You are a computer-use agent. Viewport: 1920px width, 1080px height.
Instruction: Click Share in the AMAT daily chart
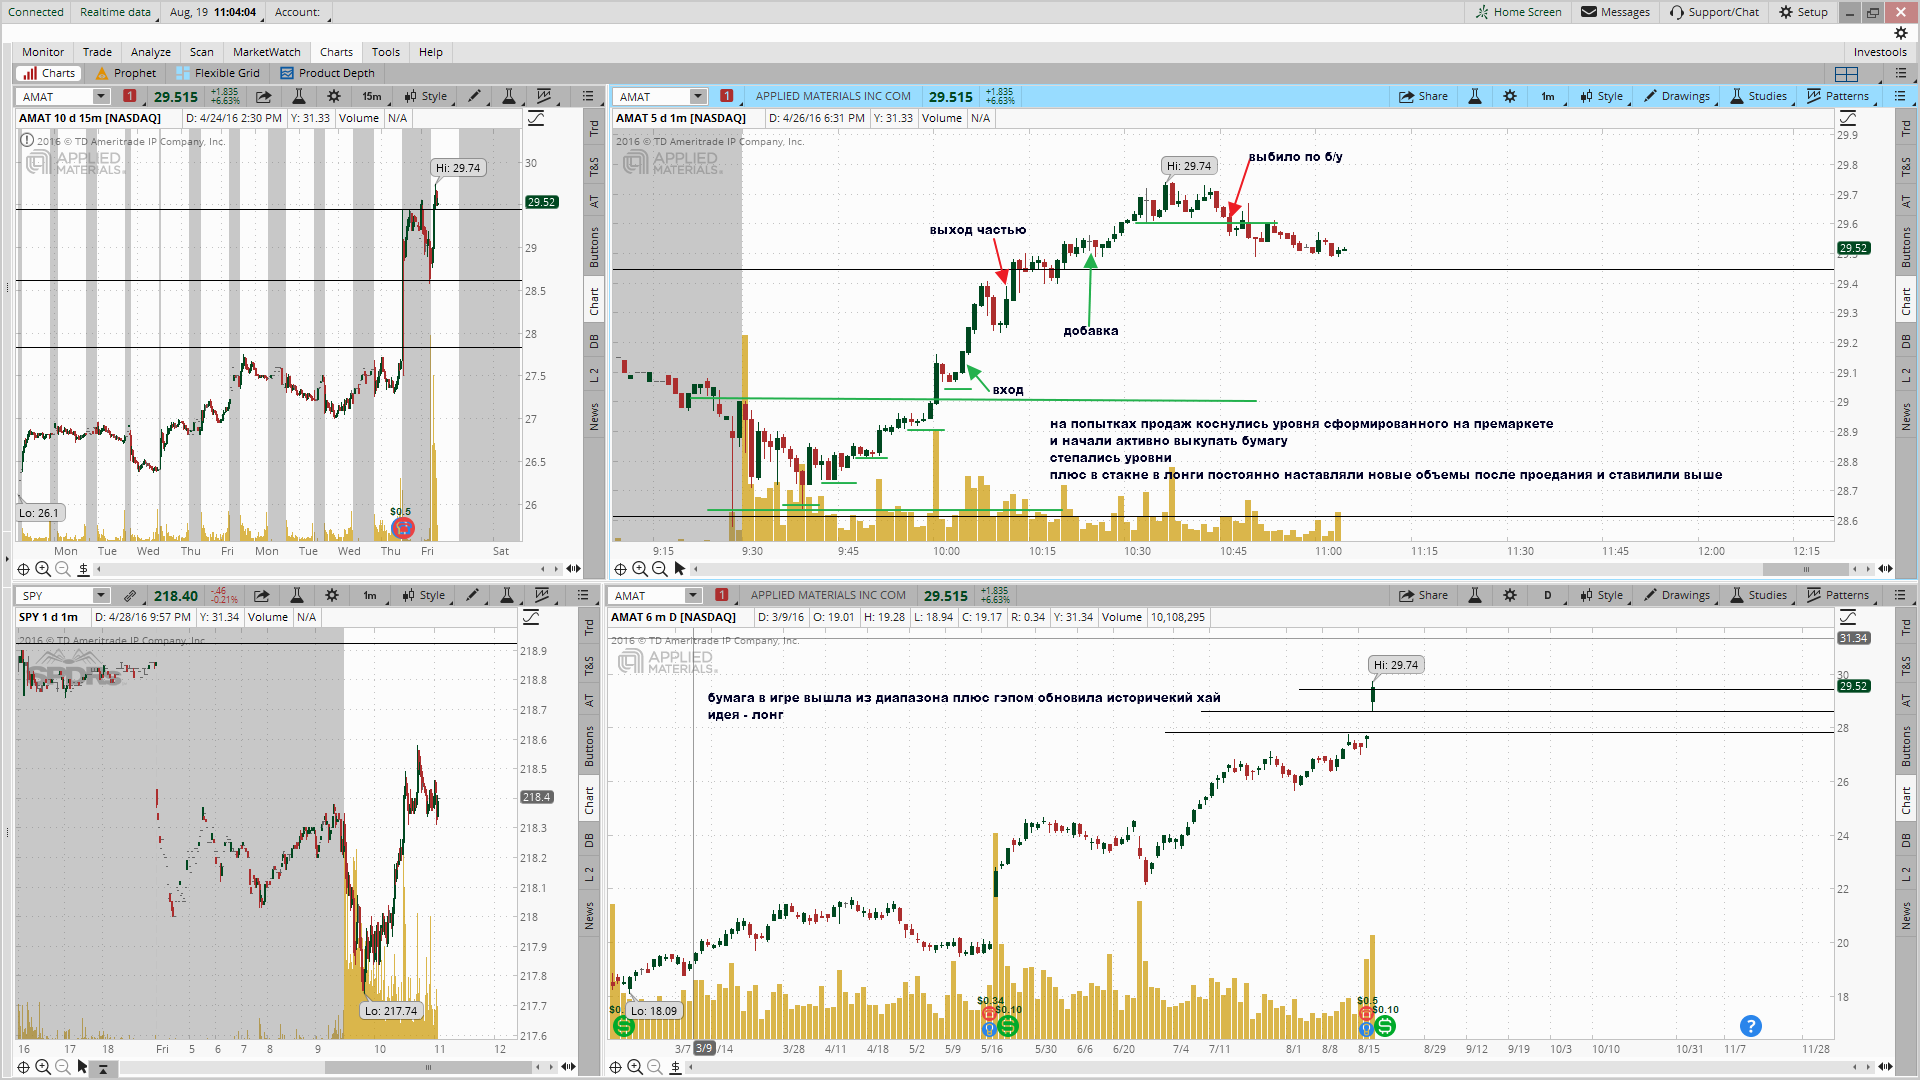(1423, 595)
